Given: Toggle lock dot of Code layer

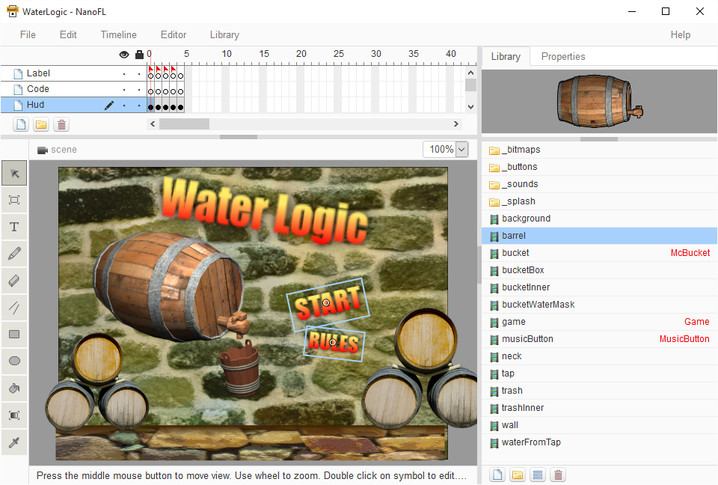Looking at the screenshot, I should pyautogui.click(x=139, y=89).
